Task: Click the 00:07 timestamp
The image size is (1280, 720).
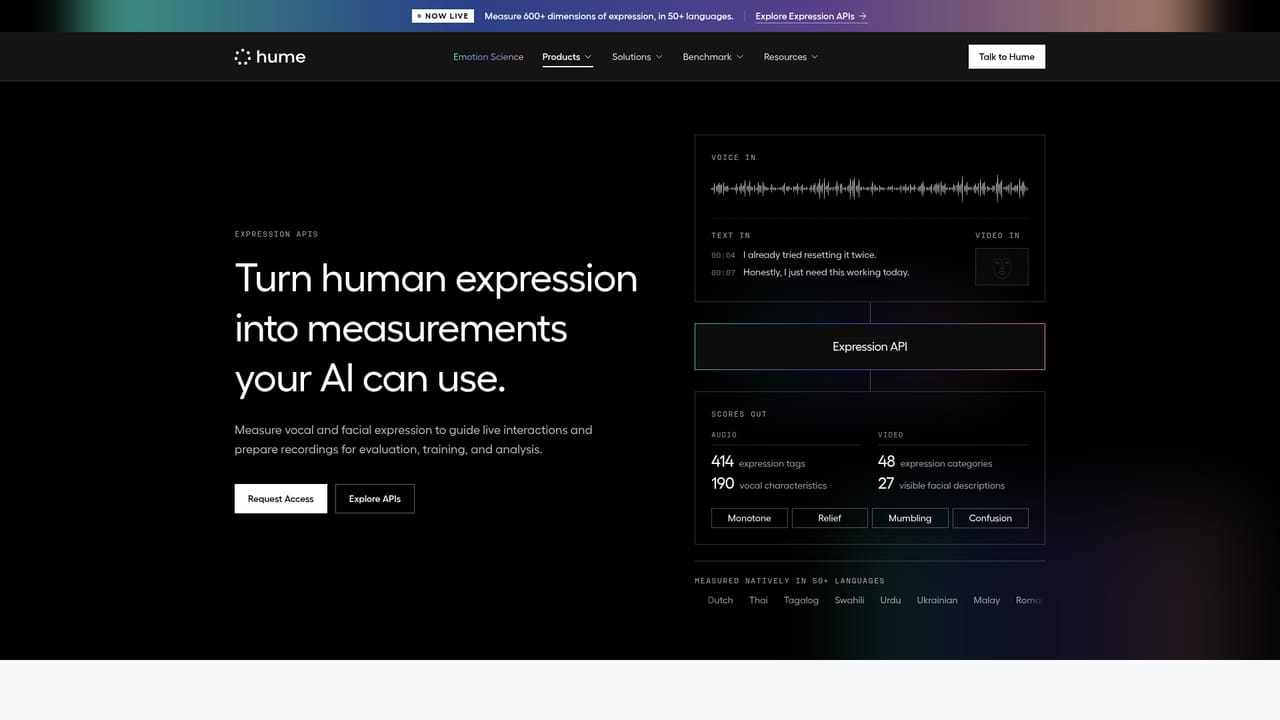Action: click(x=723, y=272)
